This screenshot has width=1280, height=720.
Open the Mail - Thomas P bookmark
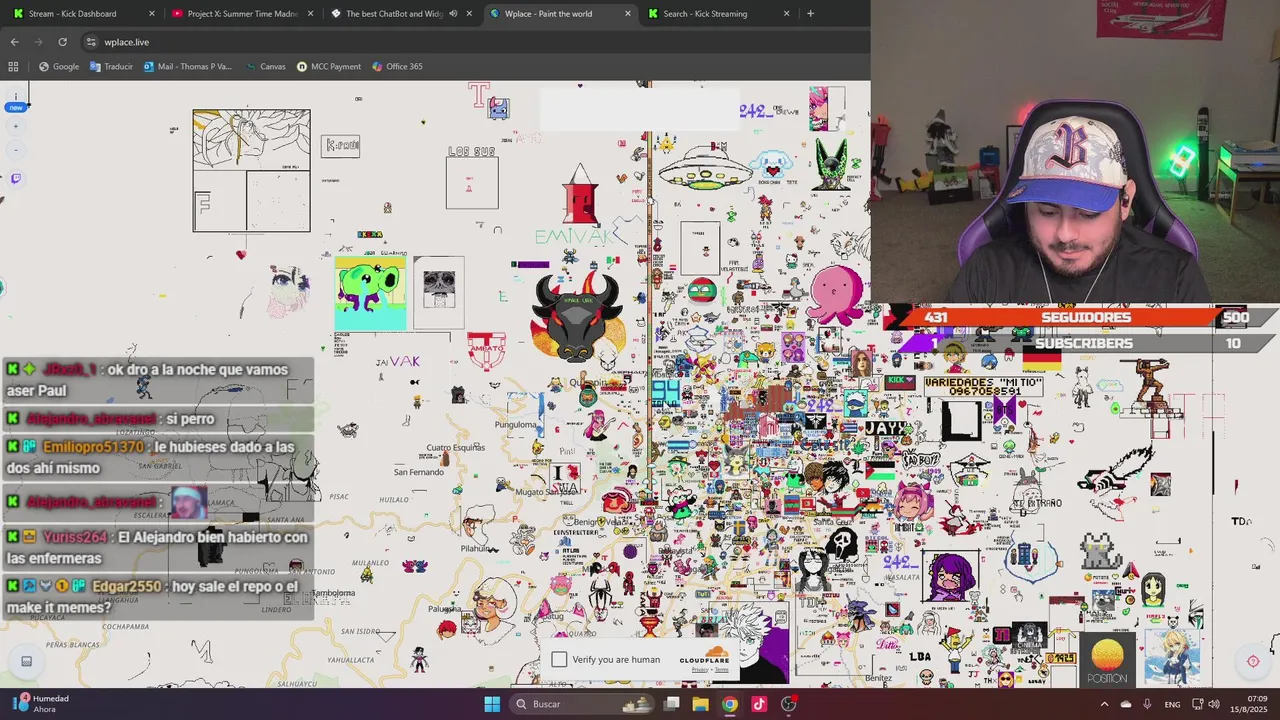[188, 66]
